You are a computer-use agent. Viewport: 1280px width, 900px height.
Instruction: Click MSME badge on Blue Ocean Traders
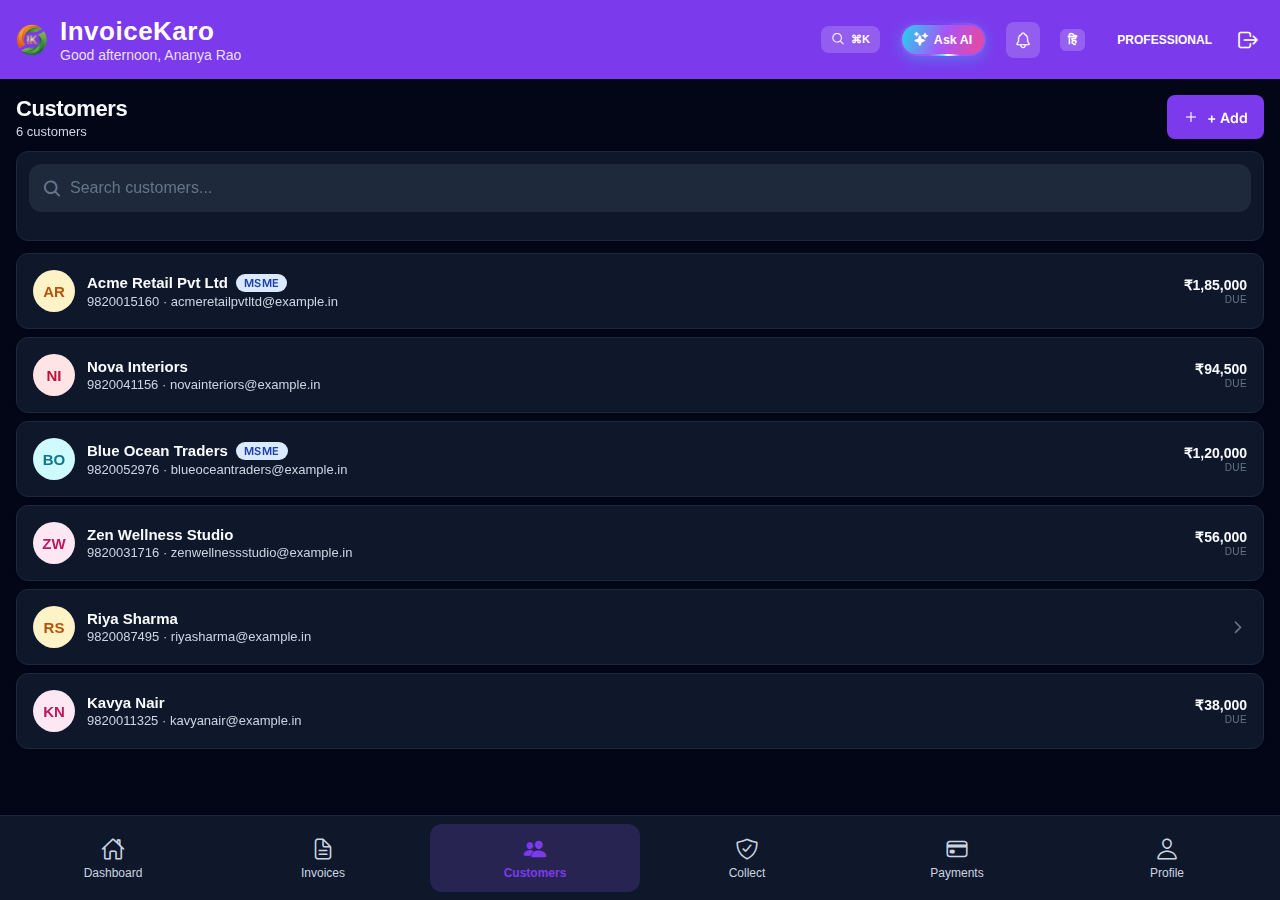click(262, 451)
